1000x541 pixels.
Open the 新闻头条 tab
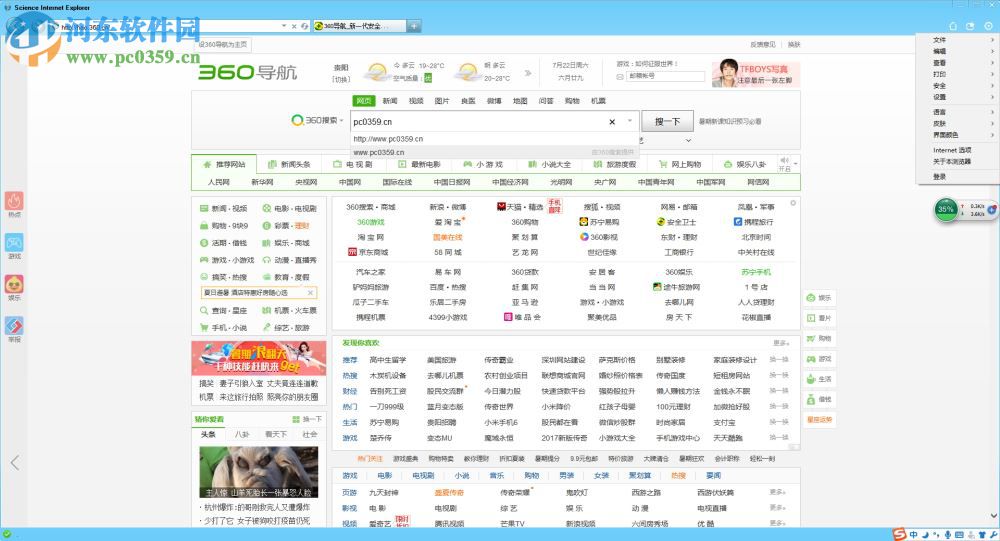[x=289, y=164]
